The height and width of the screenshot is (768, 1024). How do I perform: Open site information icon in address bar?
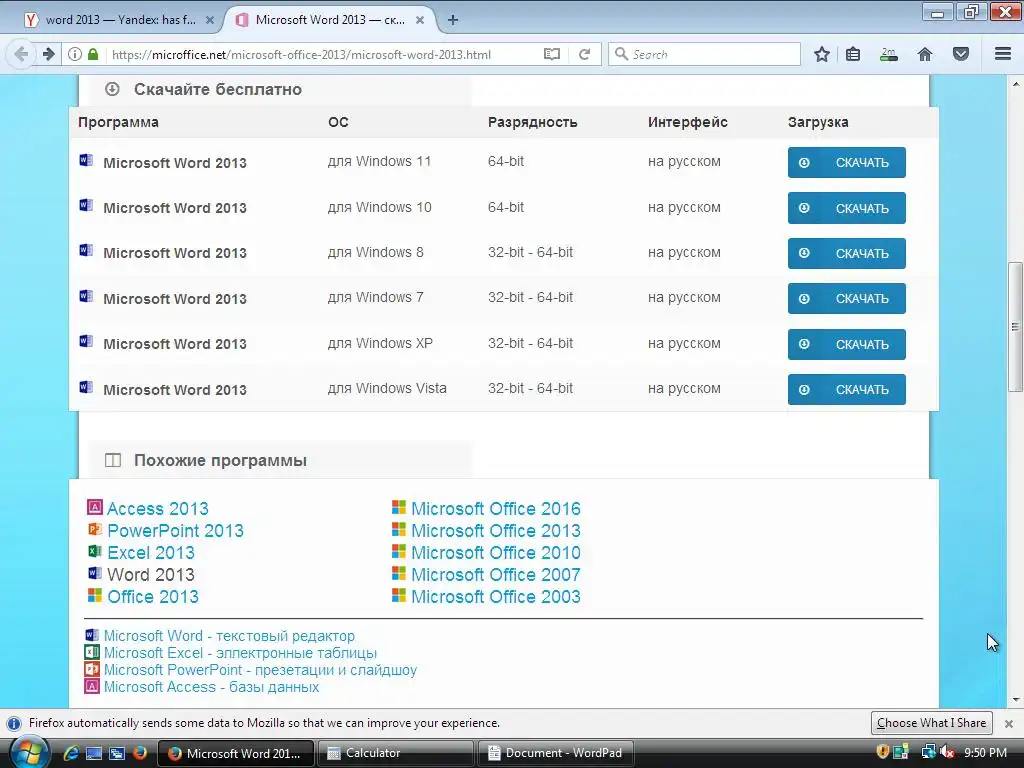75,54
